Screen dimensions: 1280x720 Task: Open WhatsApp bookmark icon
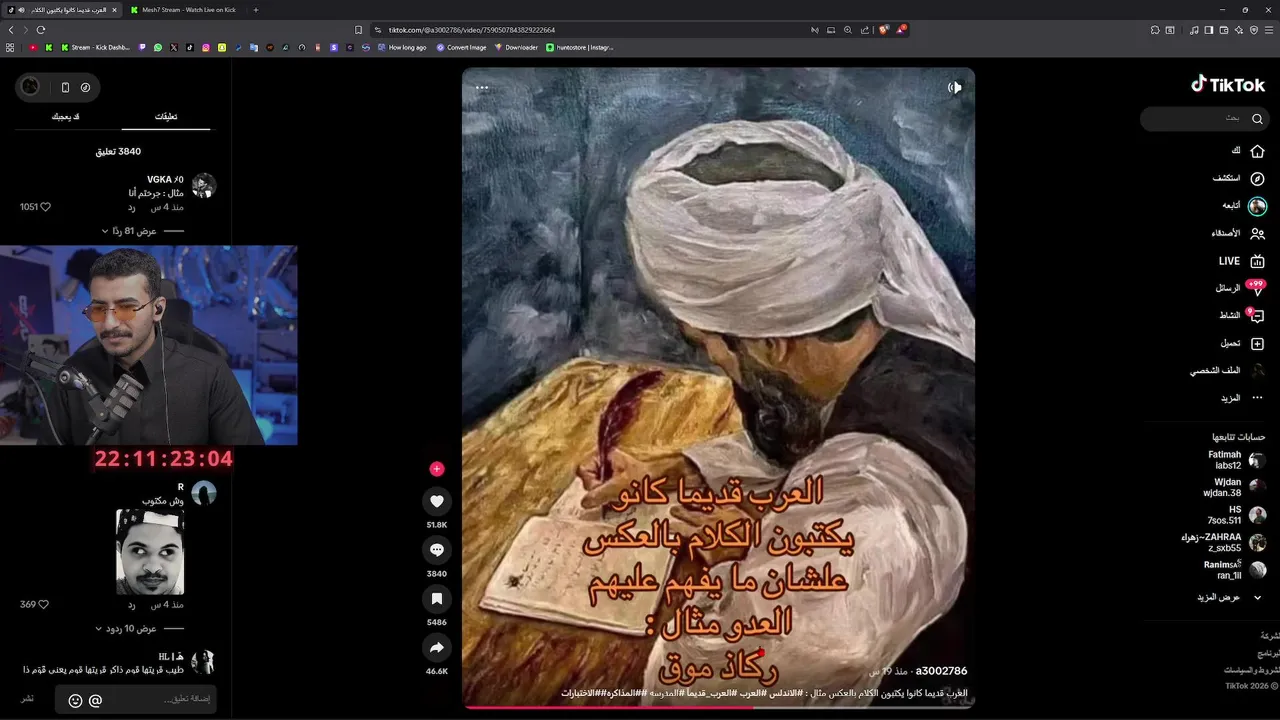click(x=157, y=47)
